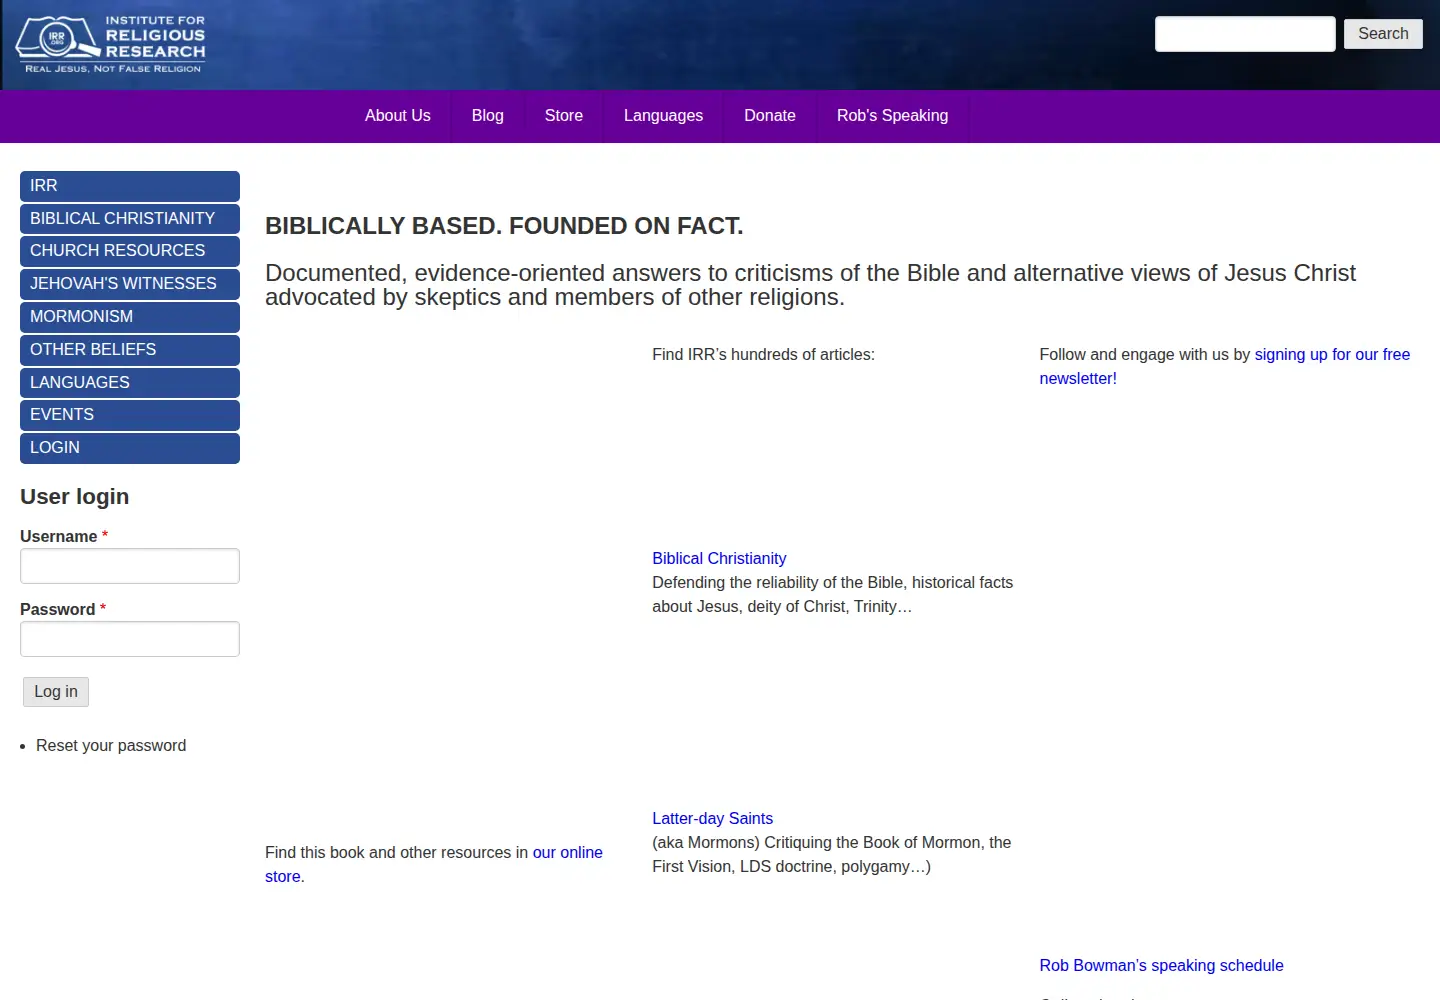
Task: Click the Search button
Action: pyautogui.click(x=1383, y=34)
